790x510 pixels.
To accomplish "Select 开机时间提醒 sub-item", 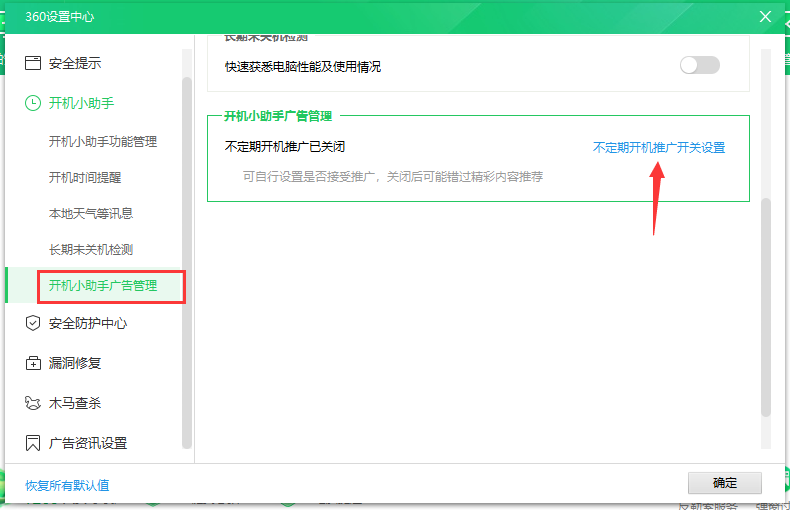I will 85,177.
